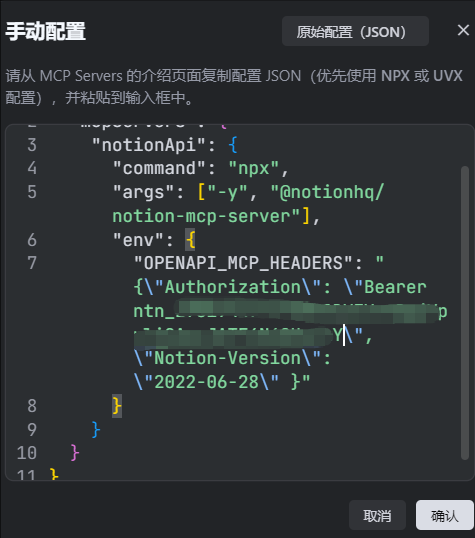This screenshot has width=475, height=538.
Task: Click notion-mcp-server text on wrapped line
Action: point(201,216)
